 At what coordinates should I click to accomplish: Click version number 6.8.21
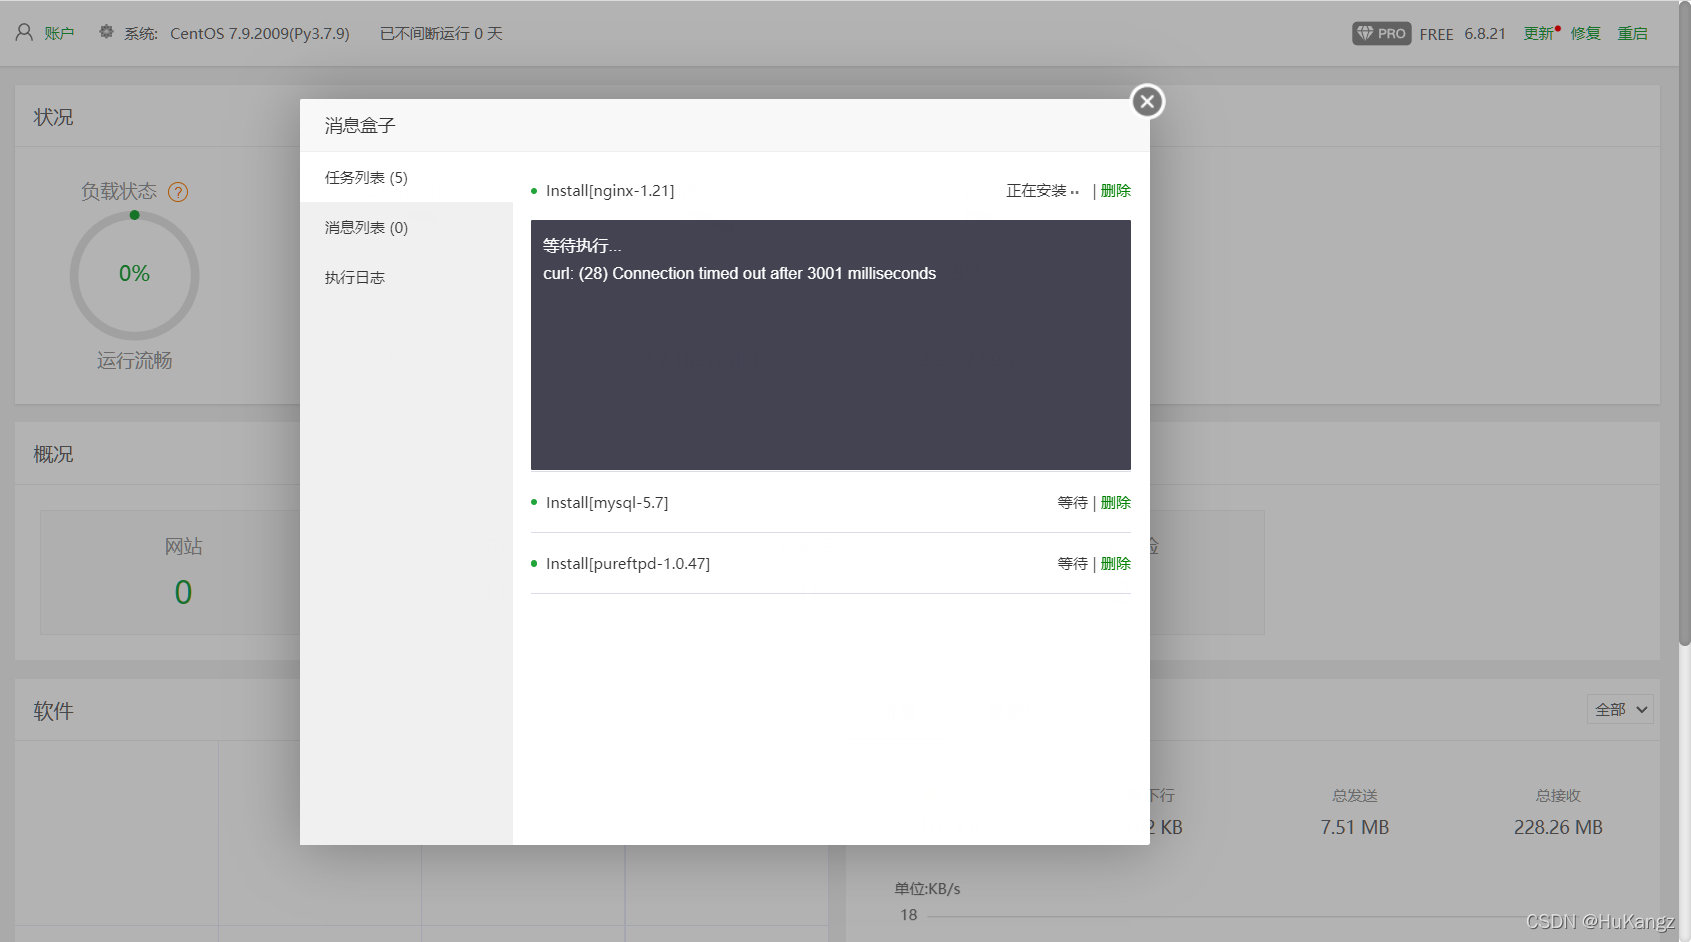pos(1485,33)
